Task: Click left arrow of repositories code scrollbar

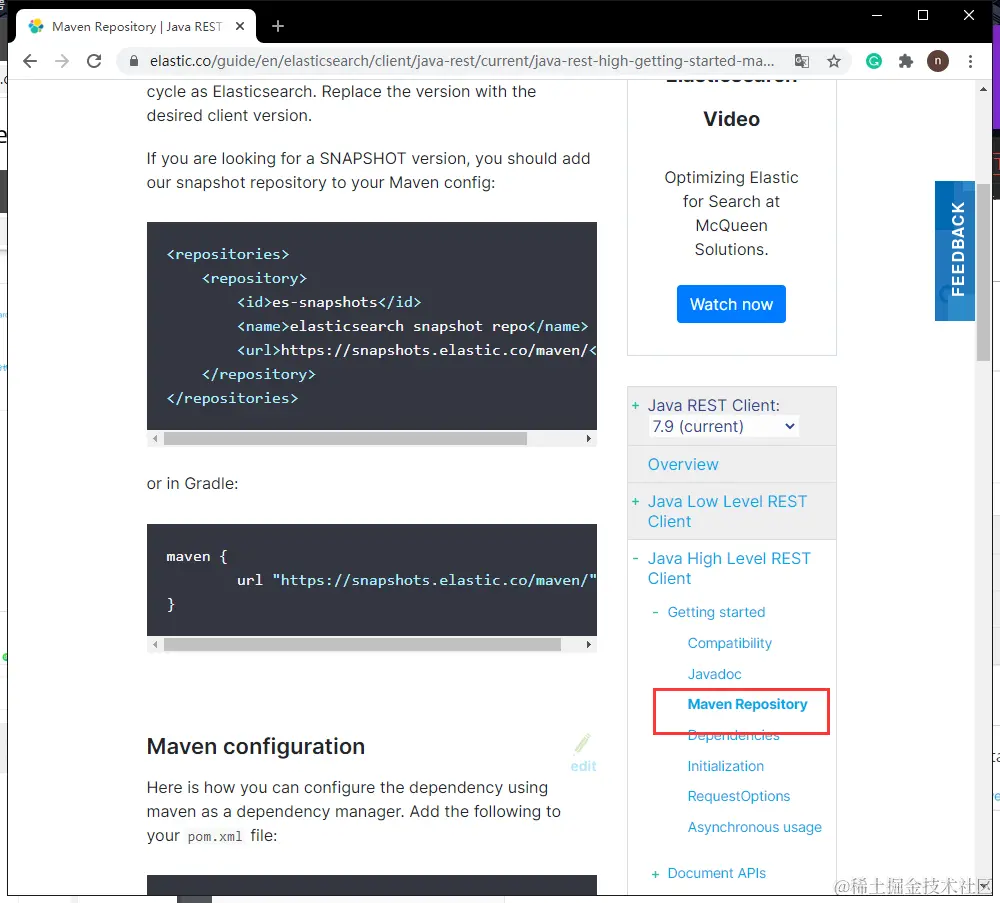Action: 155,439
